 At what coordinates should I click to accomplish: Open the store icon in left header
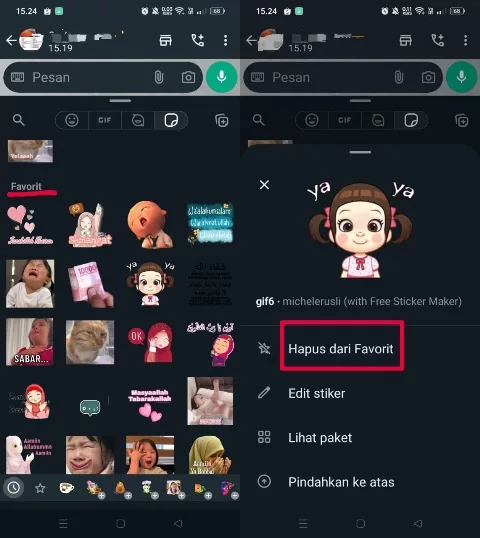tap(166, 40)
